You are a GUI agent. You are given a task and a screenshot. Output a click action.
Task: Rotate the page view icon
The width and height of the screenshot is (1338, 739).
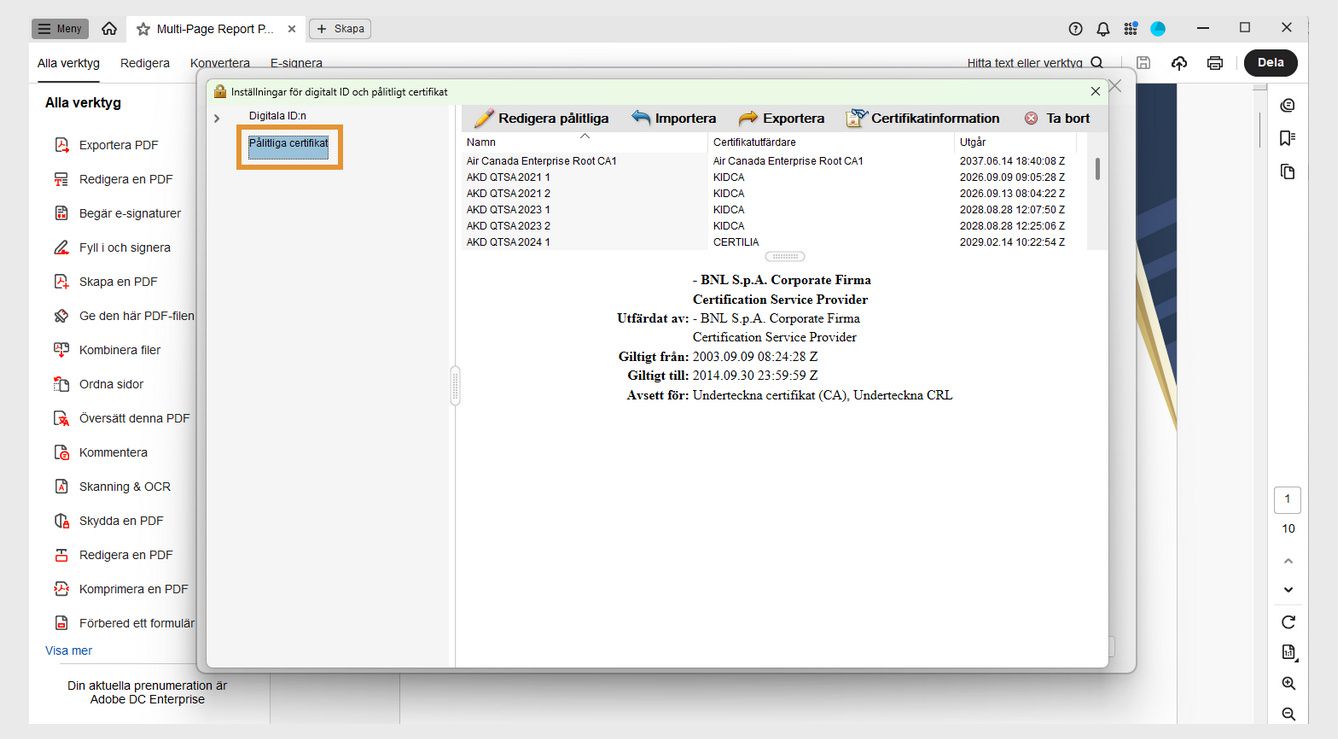pyautogui.click(x=1288, y=622)
